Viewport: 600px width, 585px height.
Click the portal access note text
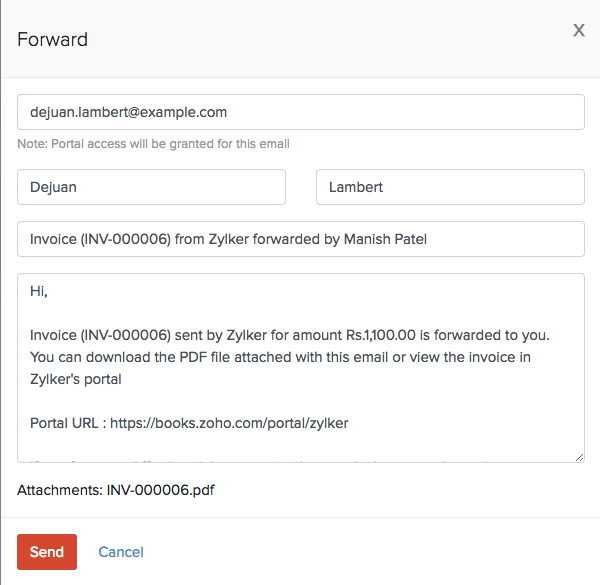[153, 144]
